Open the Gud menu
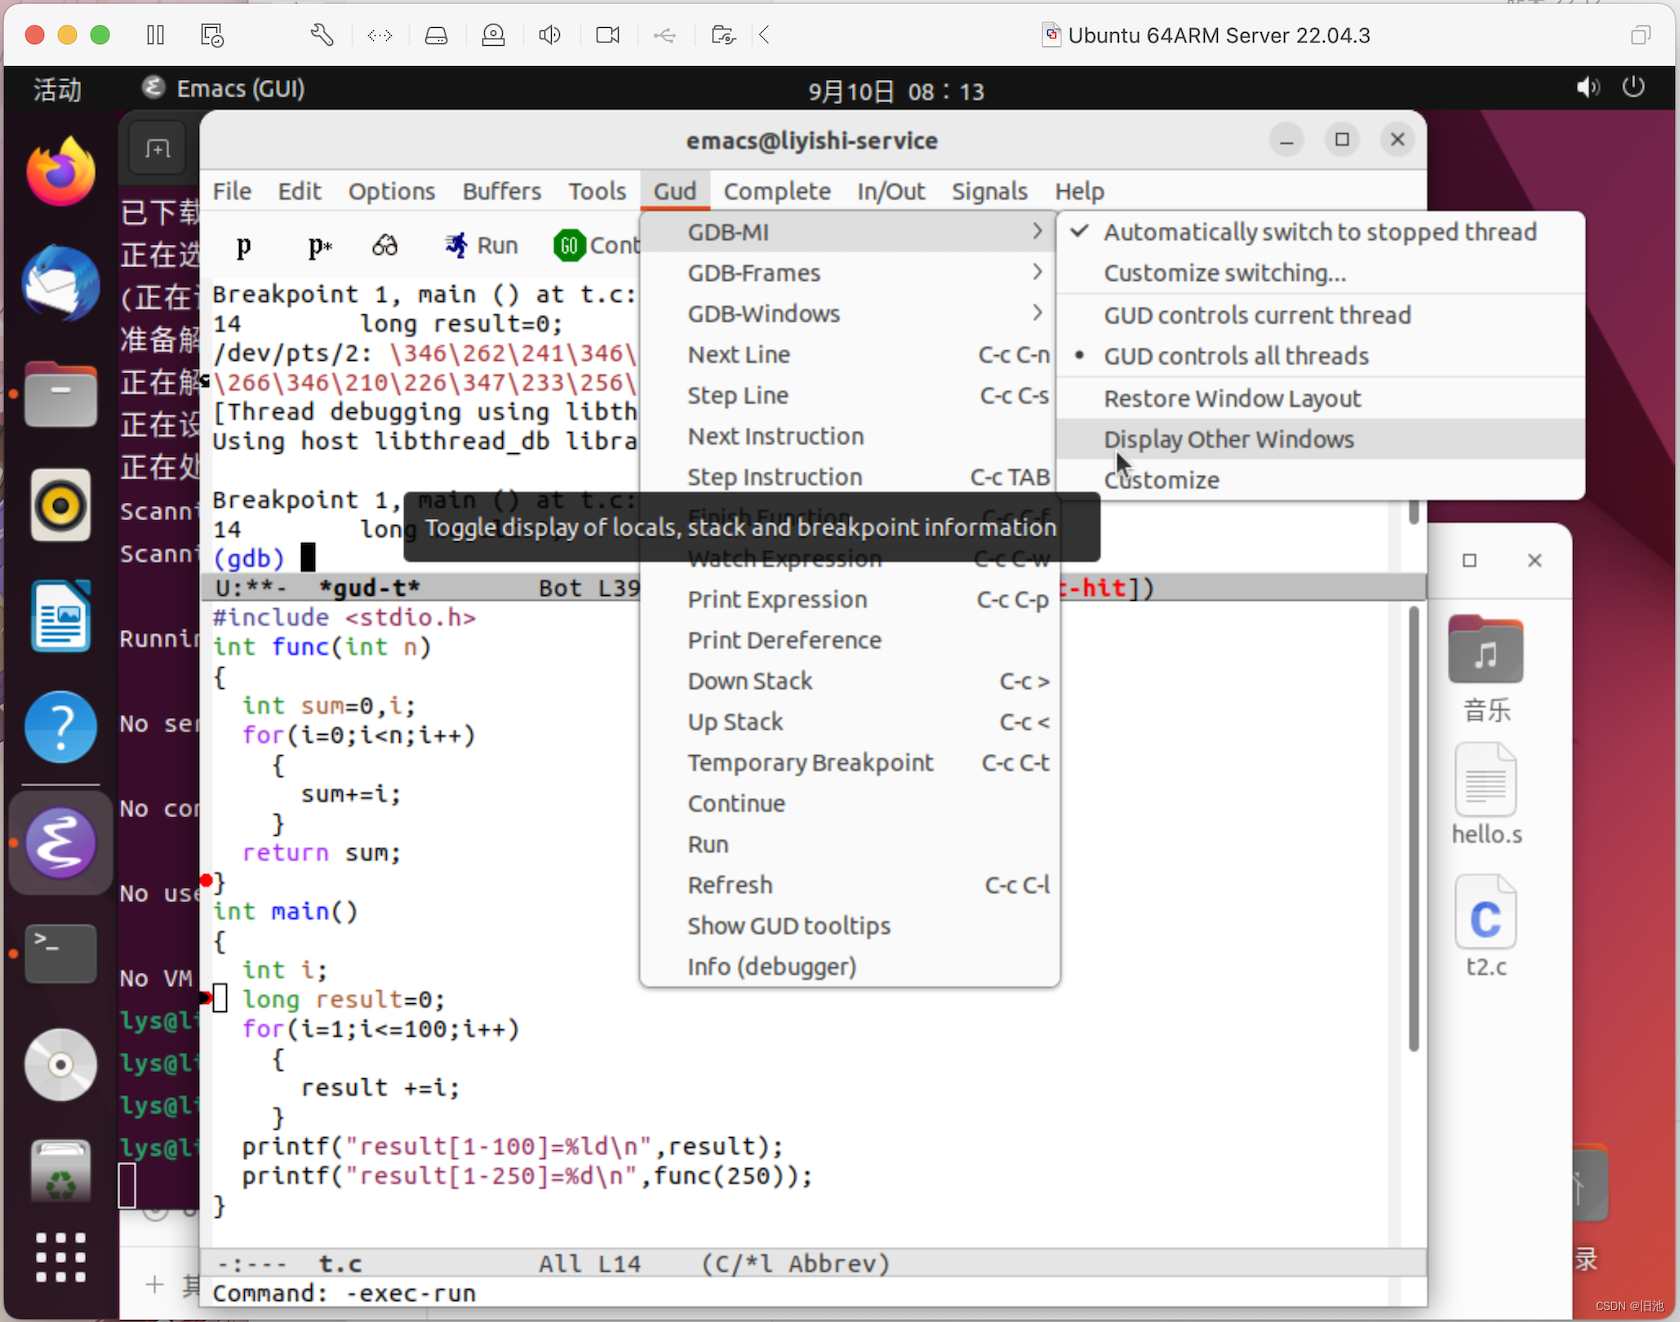 (x=675, y=191)
